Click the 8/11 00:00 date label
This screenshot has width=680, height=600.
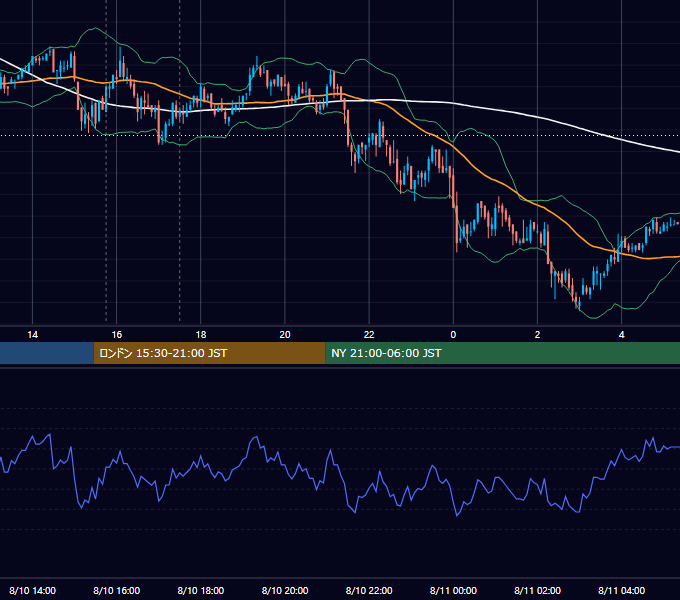point(453,590)
